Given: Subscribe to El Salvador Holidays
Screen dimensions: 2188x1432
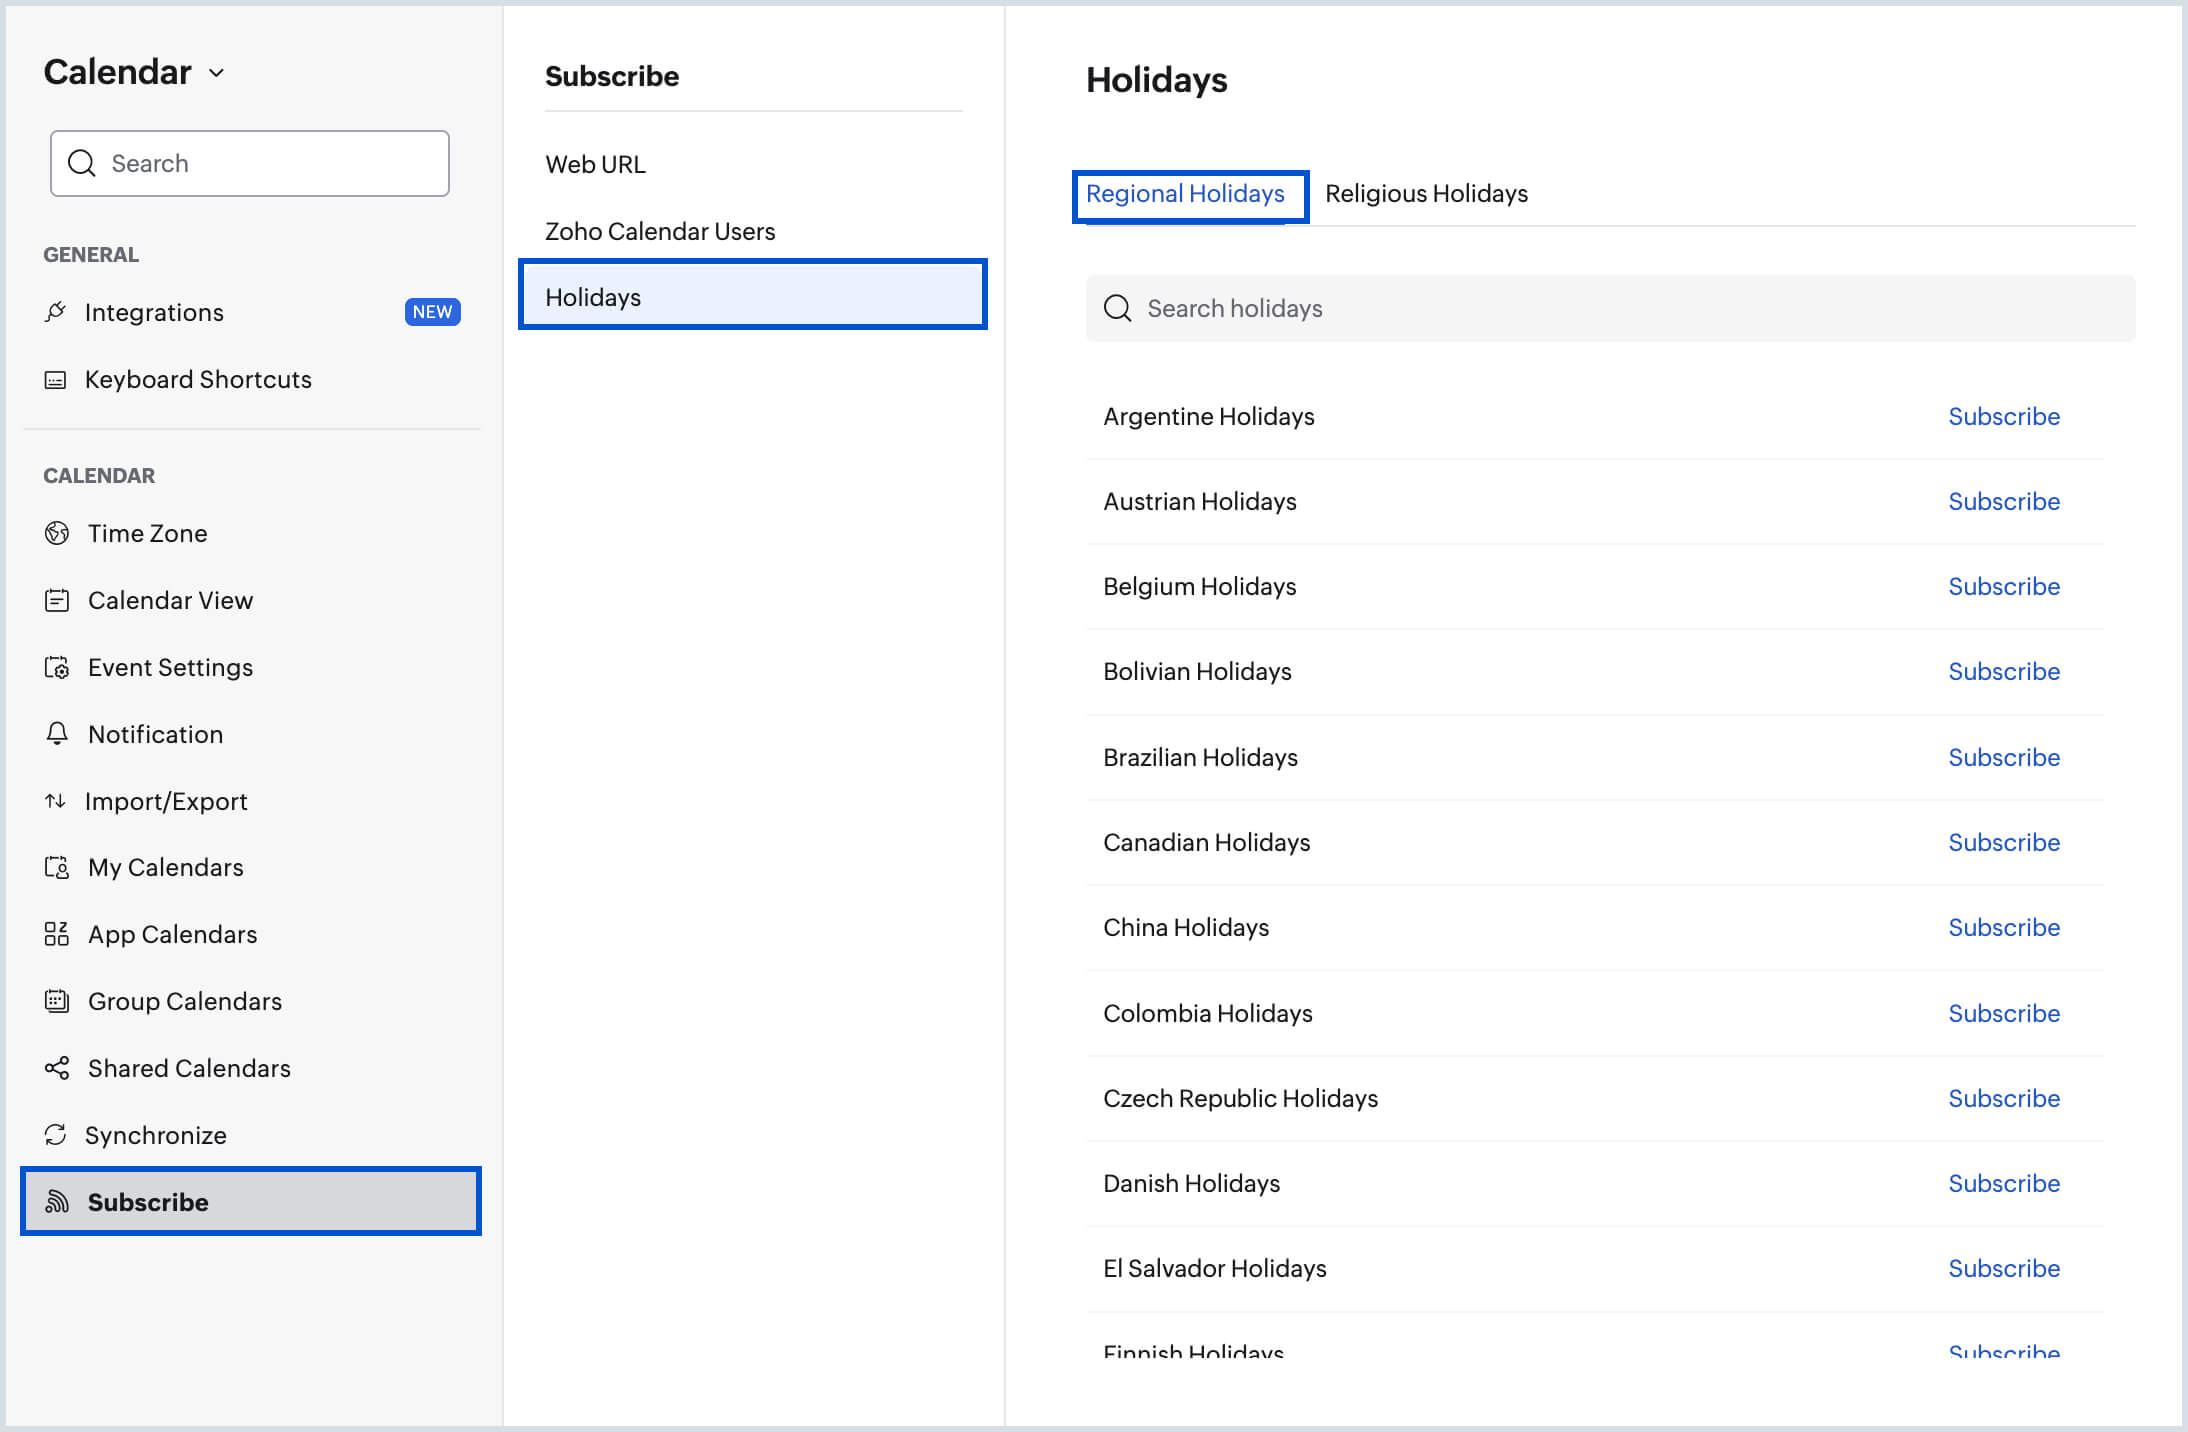Looking at the screenshot, I should (2004, 1268).
